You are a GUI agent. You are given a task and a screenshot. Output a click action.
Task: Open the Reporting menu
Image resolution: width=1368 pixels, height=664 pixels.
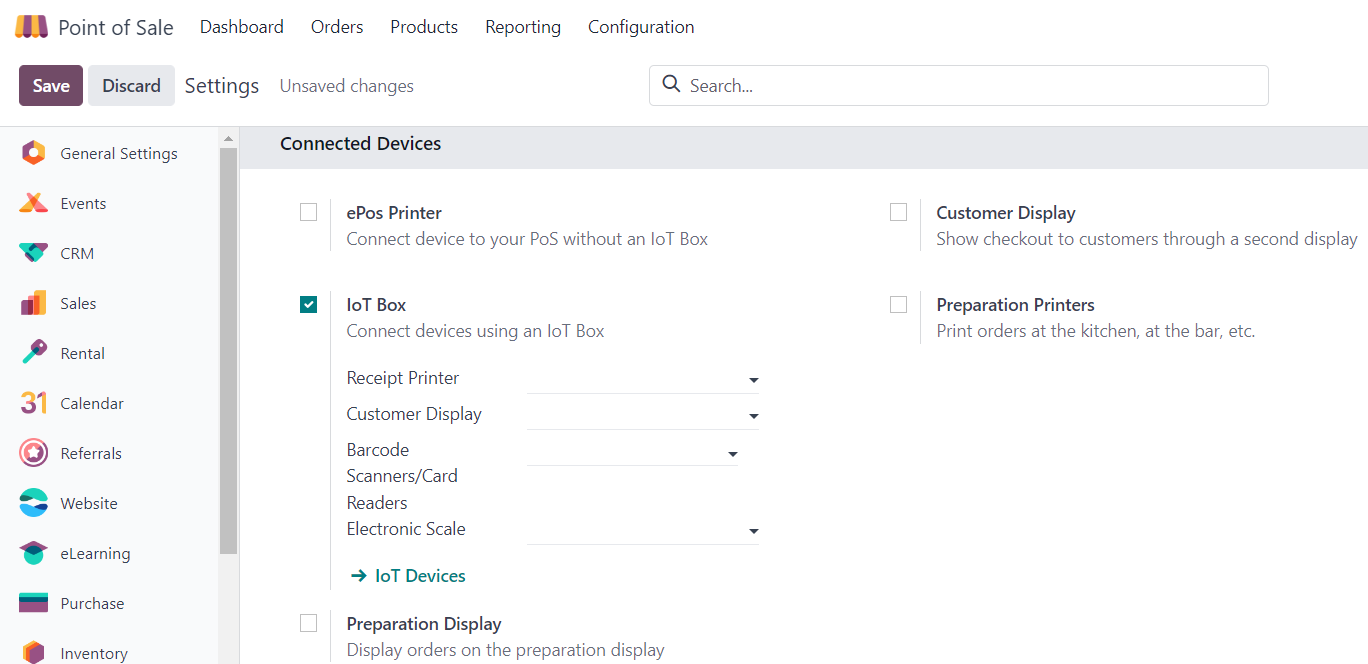[x=522, y=27]
